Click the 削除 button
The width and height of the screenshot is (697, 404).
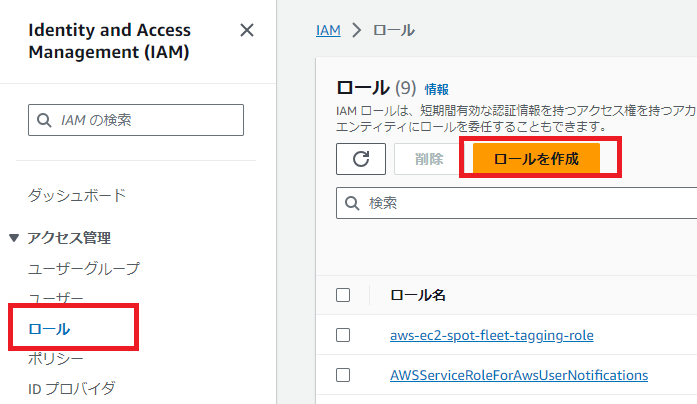coord(429,159)
